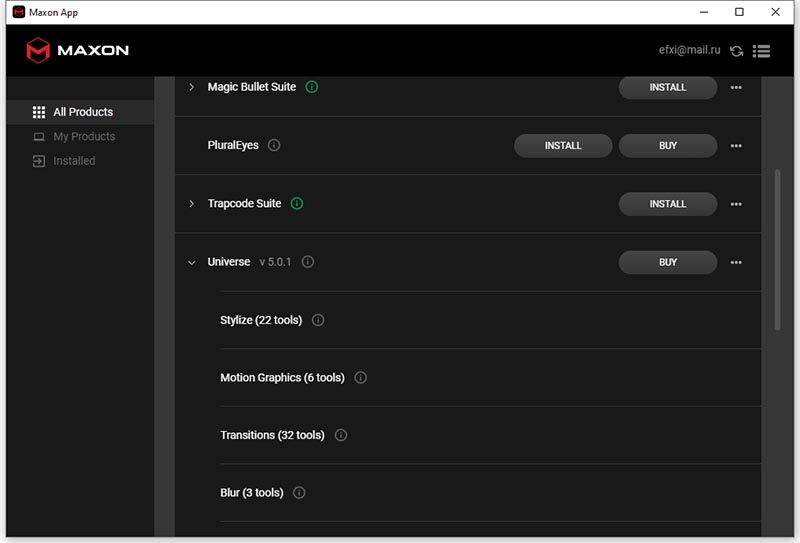The height and width of the screenshot is (543, 800).
Task: Open info for Magic Bullet Suite
Action: [x=312, y=87]
